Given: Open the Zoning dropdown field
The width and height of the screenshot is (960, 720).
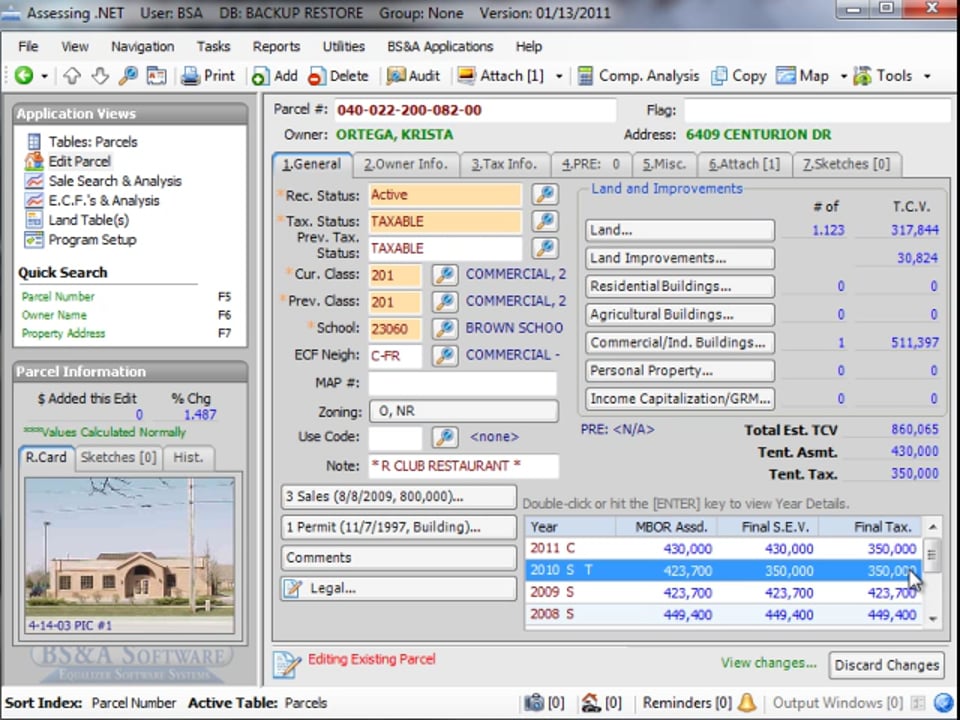Looking at the screenshot, I should (463, 411).
